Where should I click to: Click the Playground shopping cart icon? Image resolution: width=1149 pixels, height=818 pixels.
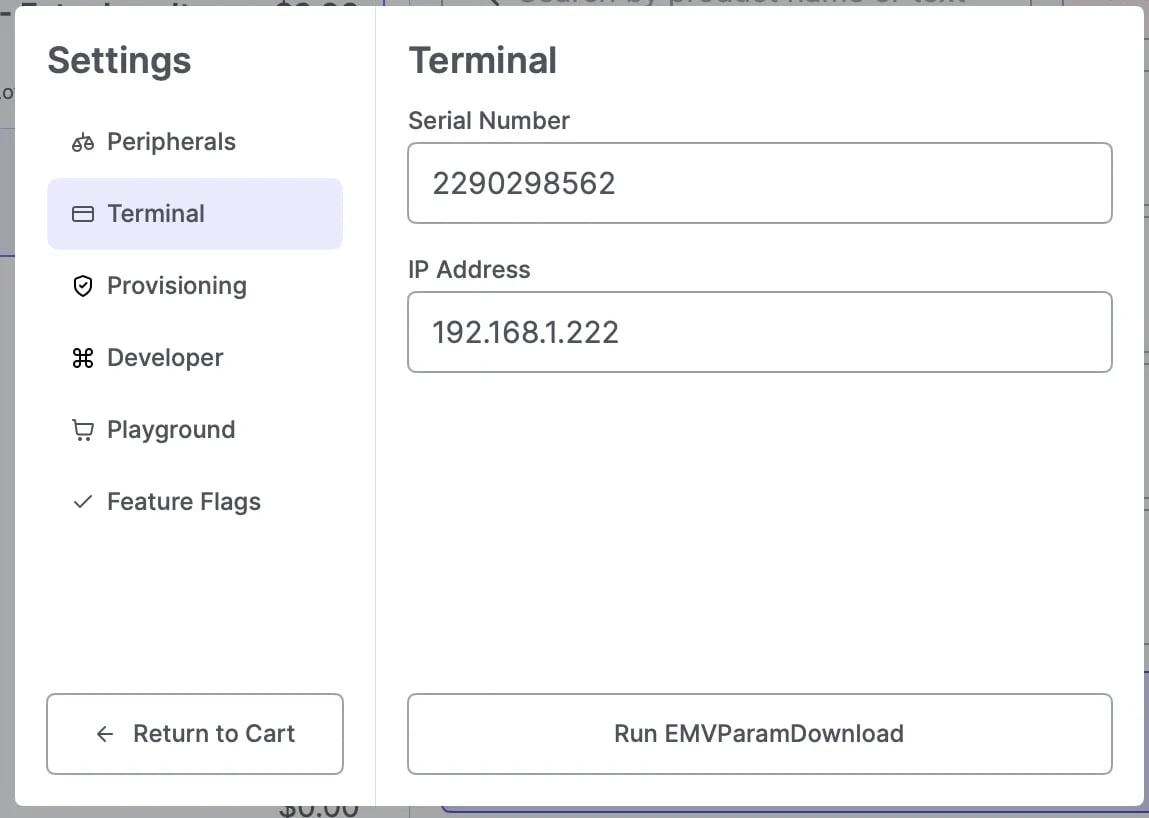(83, 430)
